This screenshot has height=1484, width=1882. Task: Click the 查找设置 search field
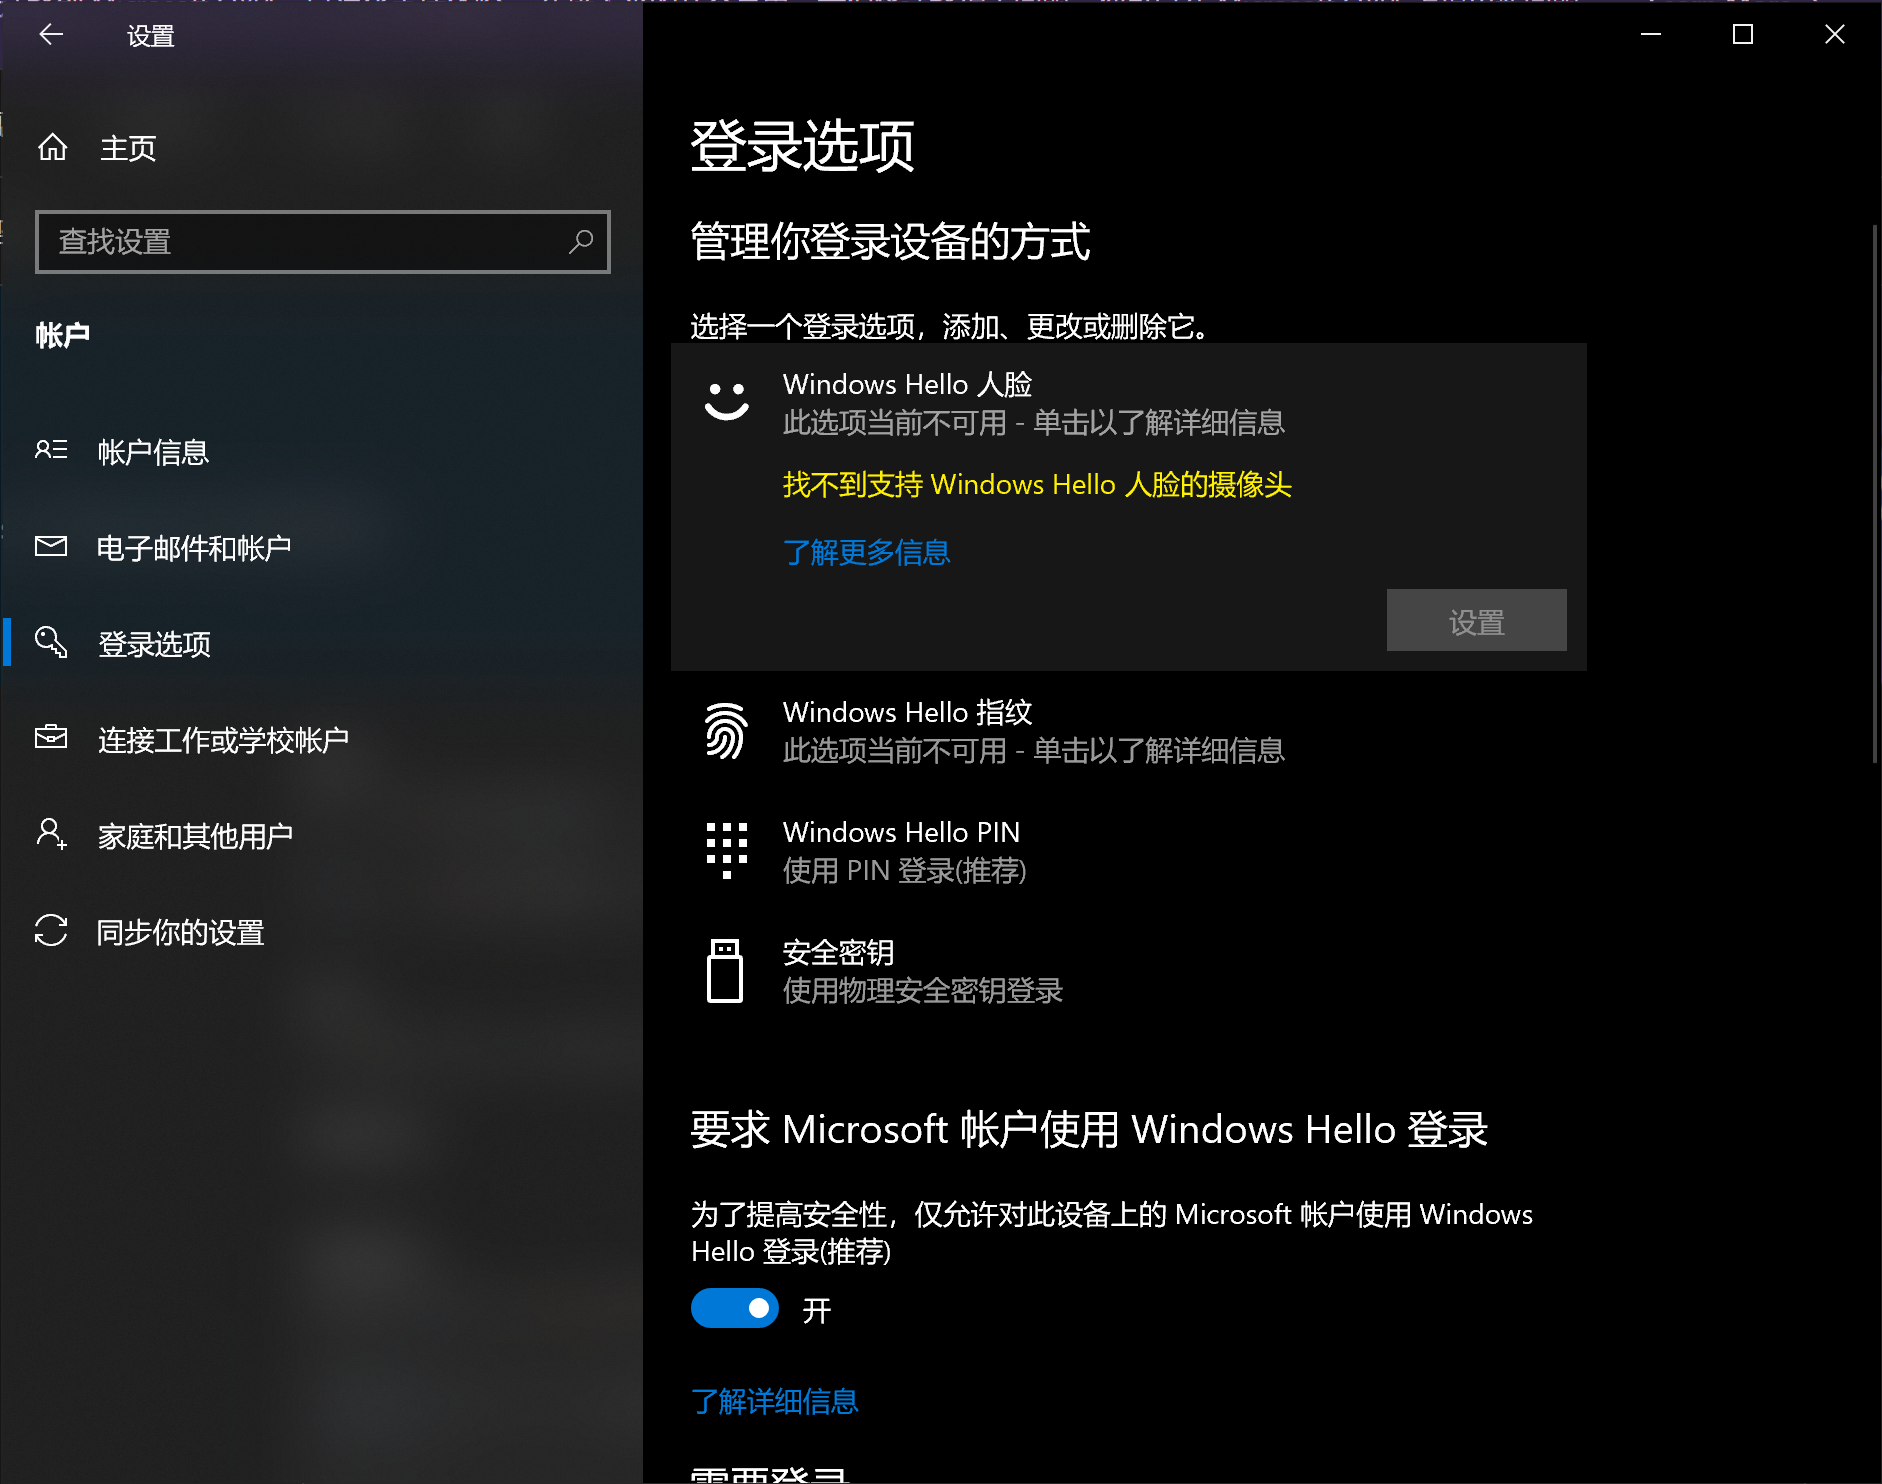pyautogui.click(x=323, y=242)
